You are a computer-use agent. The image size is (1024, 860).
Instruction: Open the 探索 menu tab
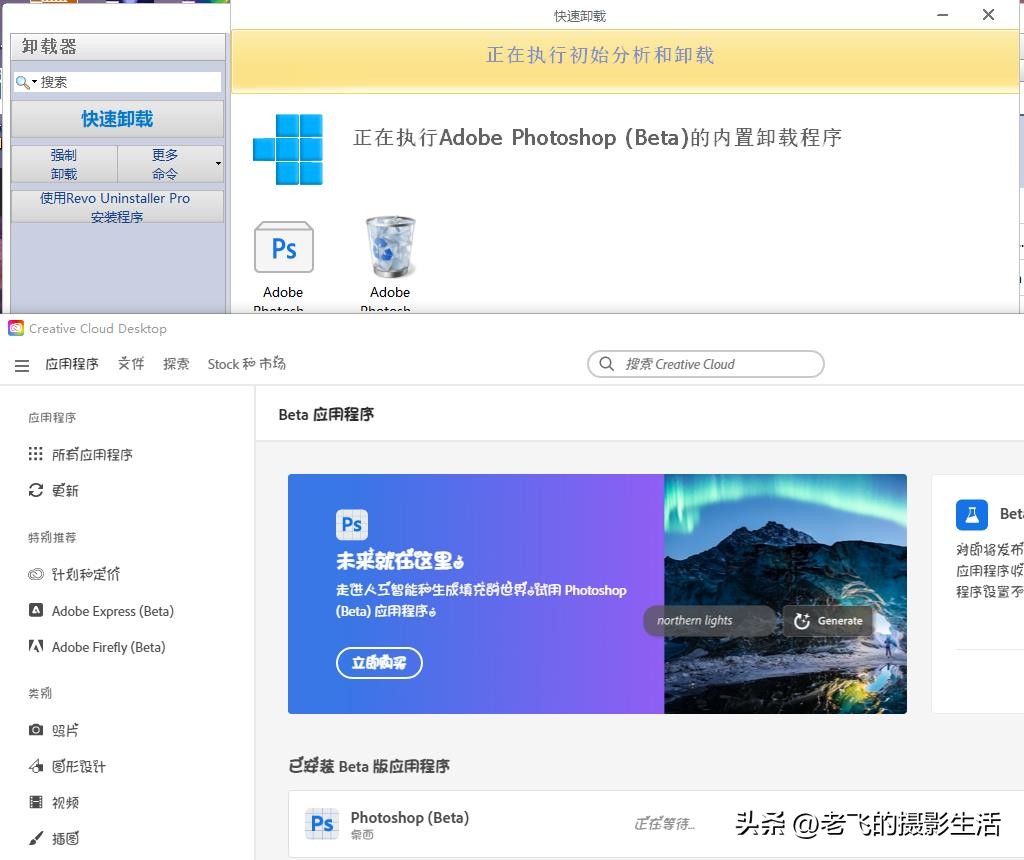[176, 364]
